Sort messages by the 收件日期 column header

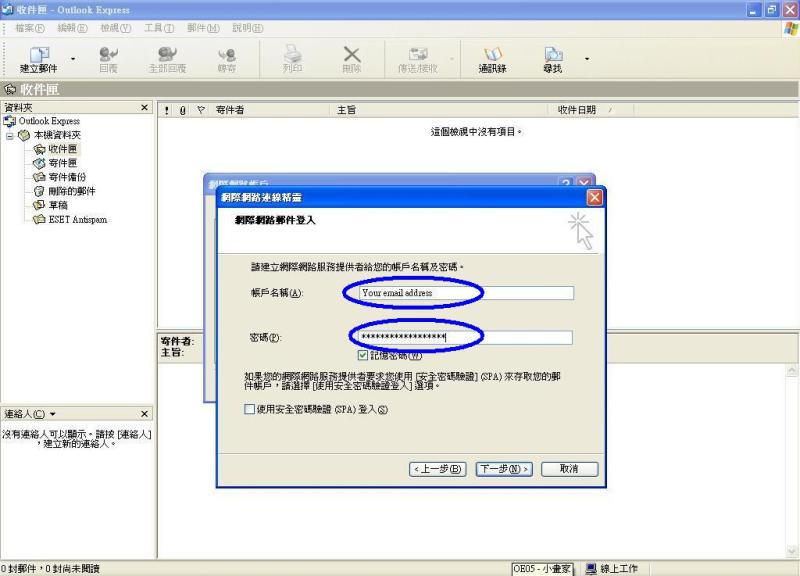point(580,110)
